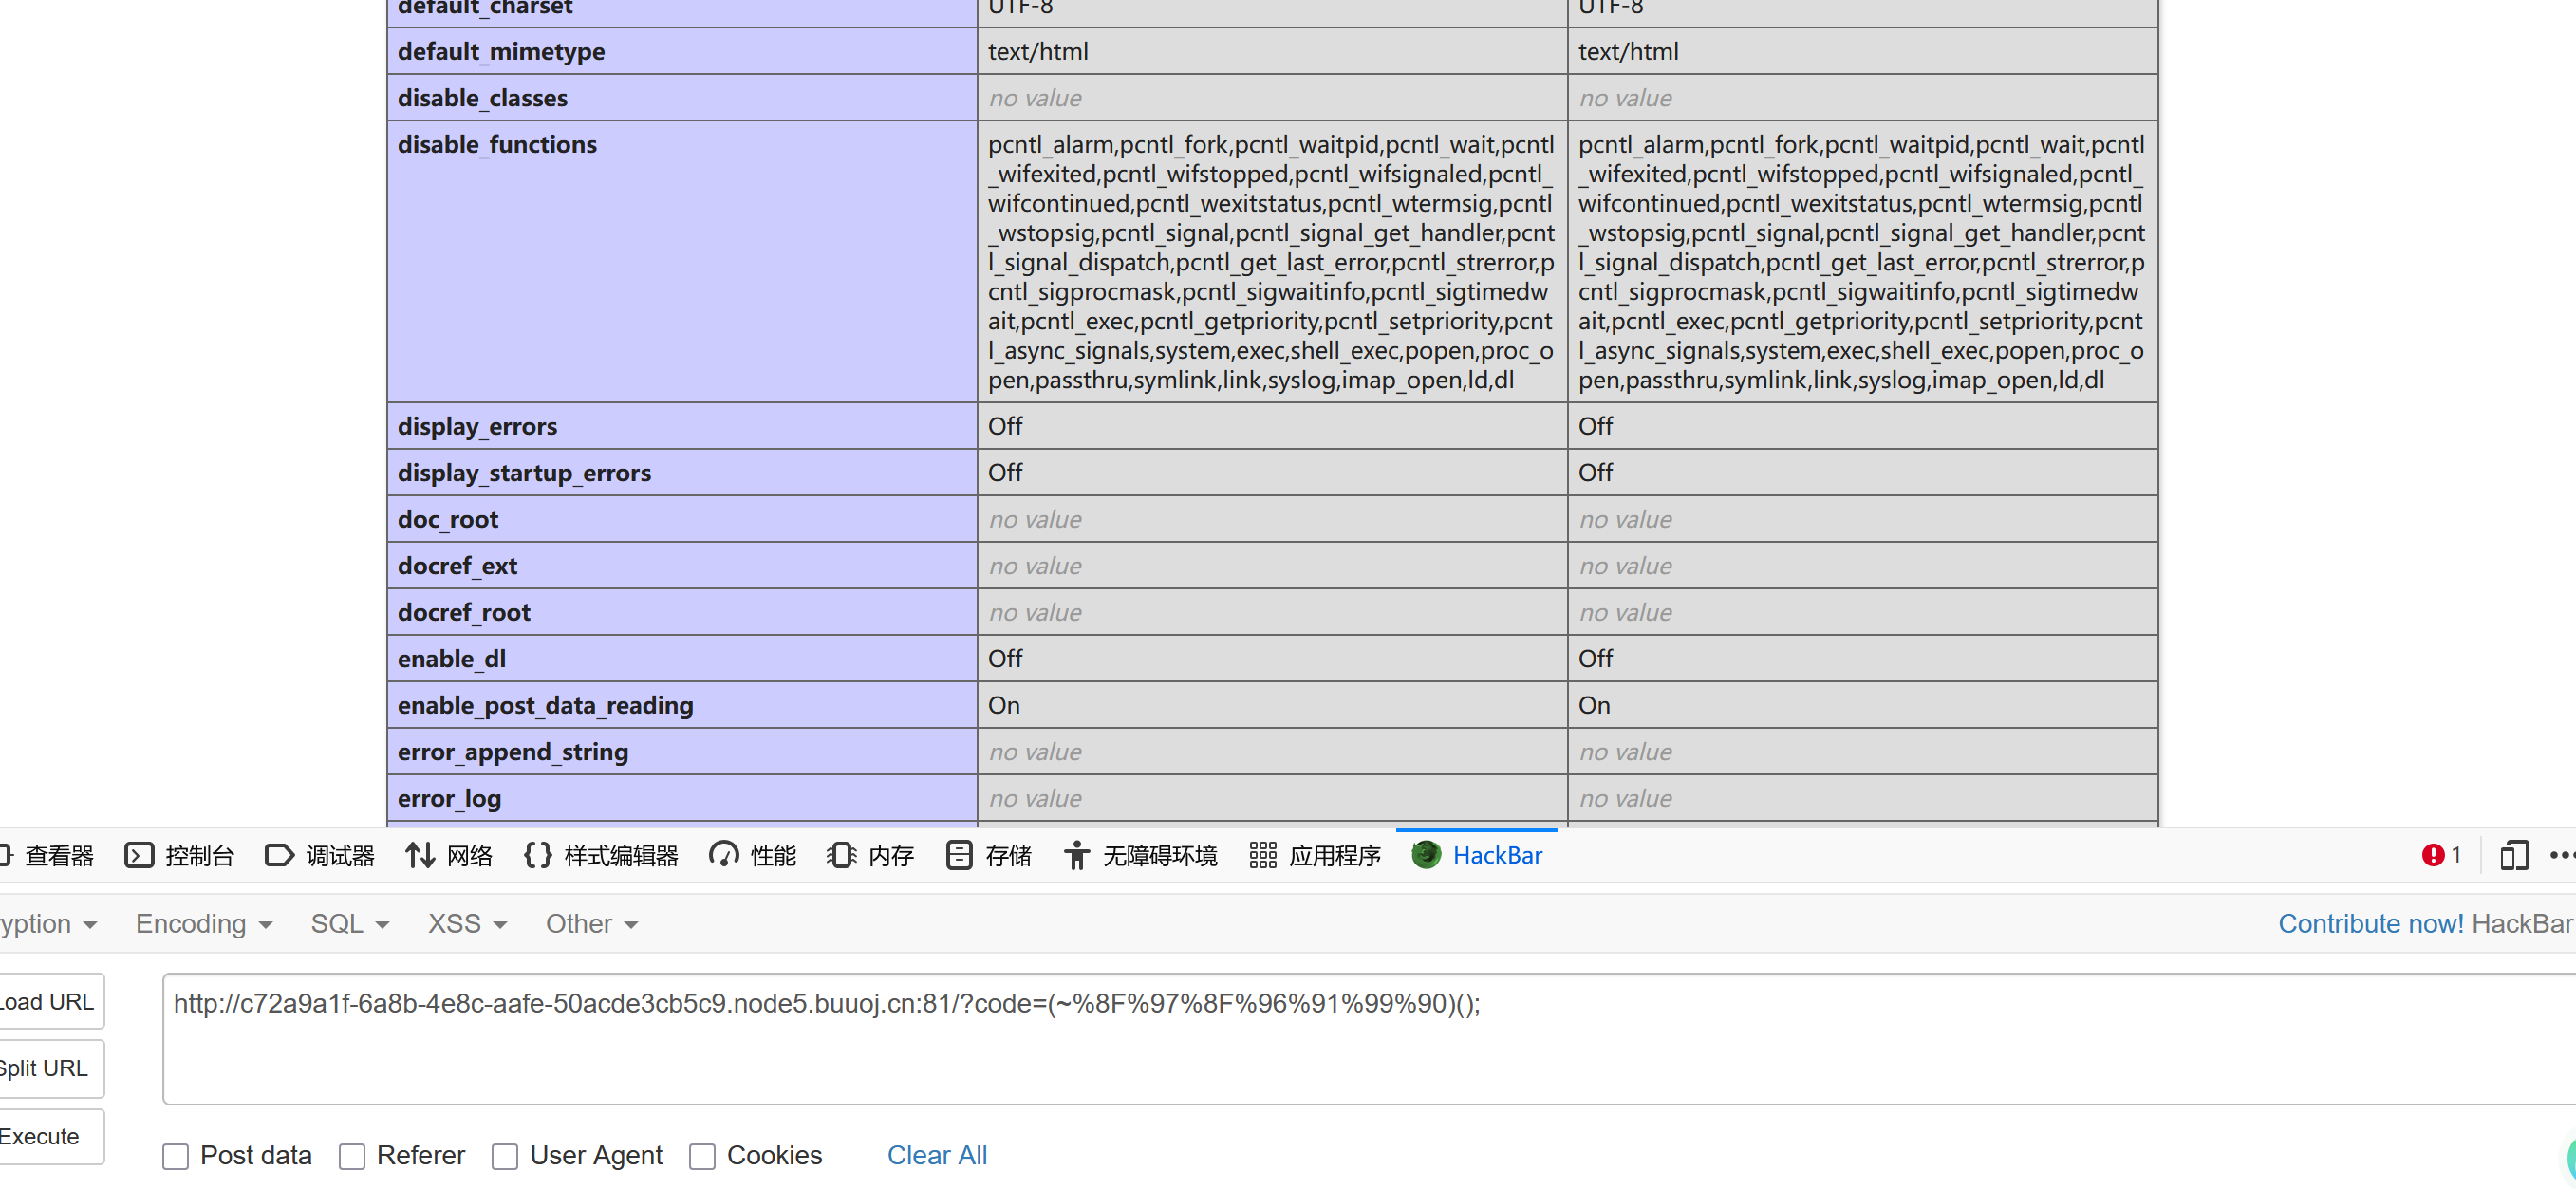2576x1189 pixels.
Task: Click the Application panel grid icon
Action: coord(1262,855)
